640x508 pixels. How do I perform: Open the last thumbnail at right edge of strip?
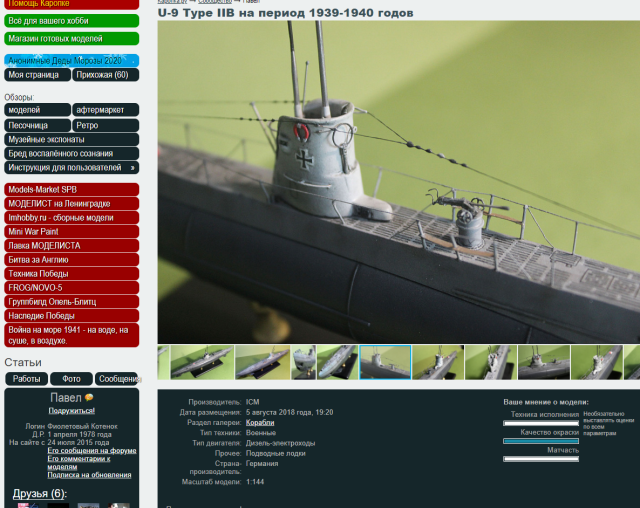coord(631,363)
